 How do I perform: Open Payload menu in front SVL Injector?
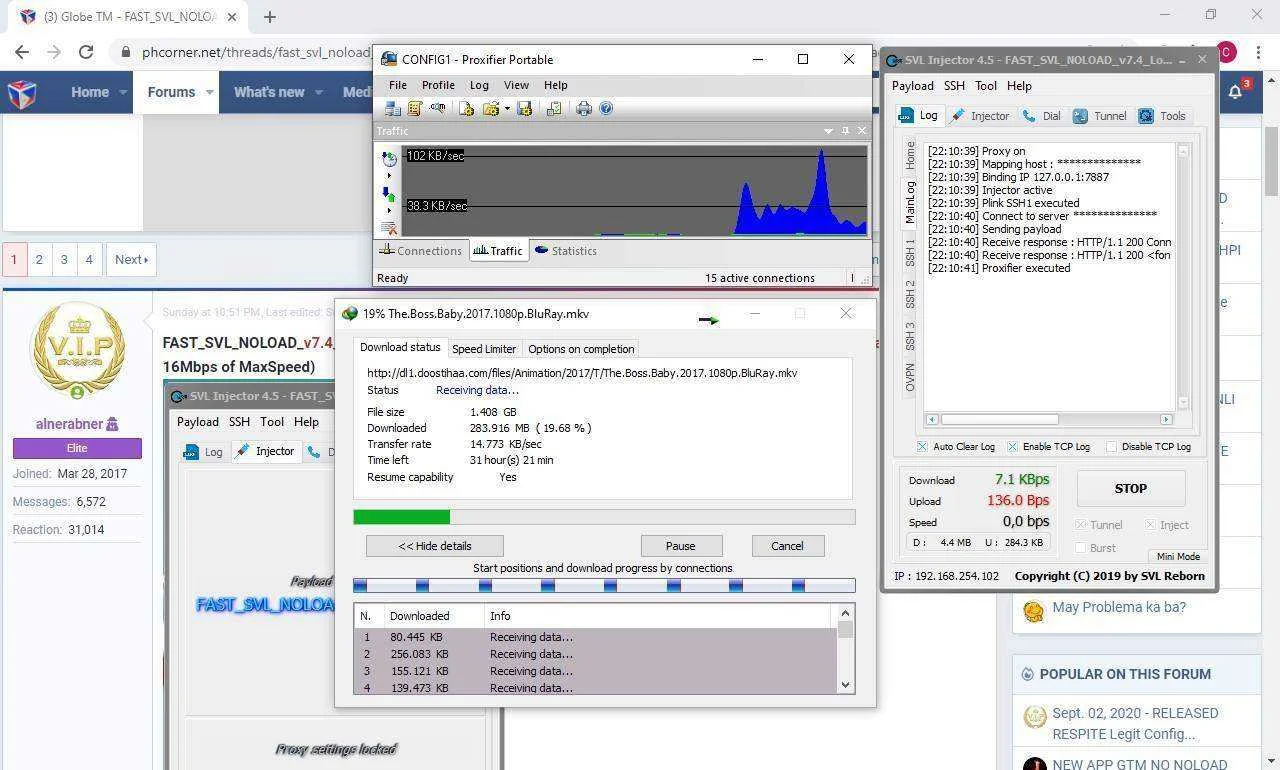(912, 86)
